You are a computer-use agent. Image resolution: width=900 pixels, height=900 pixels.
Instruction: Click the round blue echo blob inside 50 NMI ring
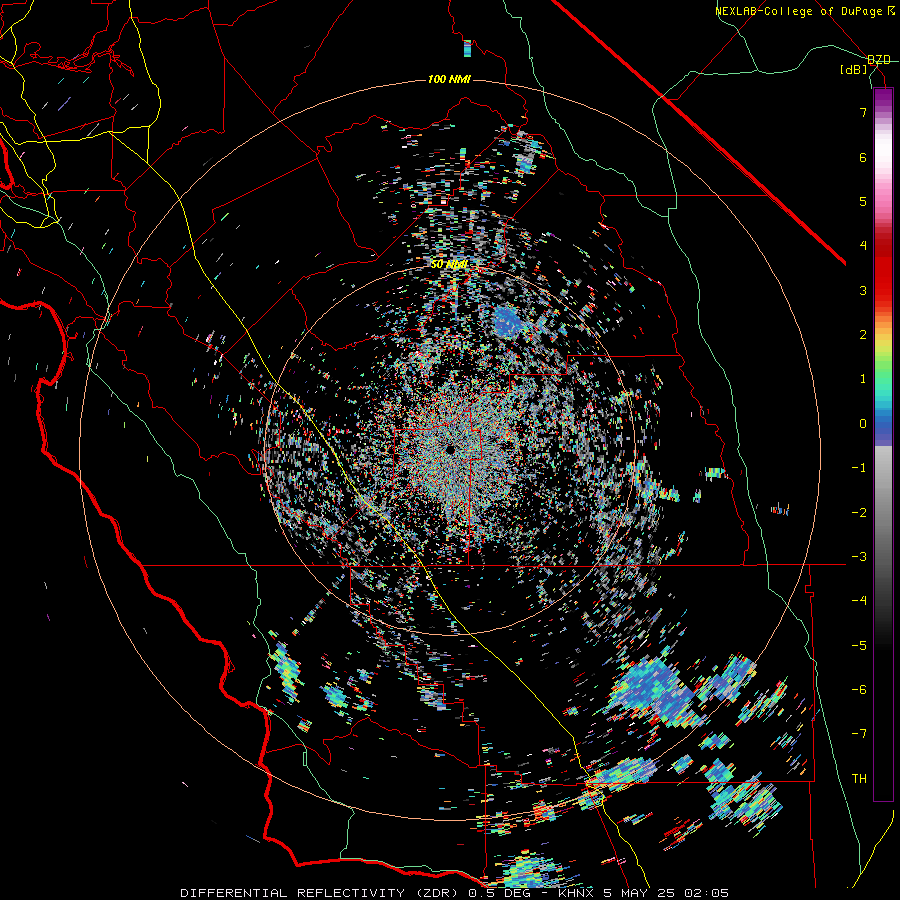[508, 322]
